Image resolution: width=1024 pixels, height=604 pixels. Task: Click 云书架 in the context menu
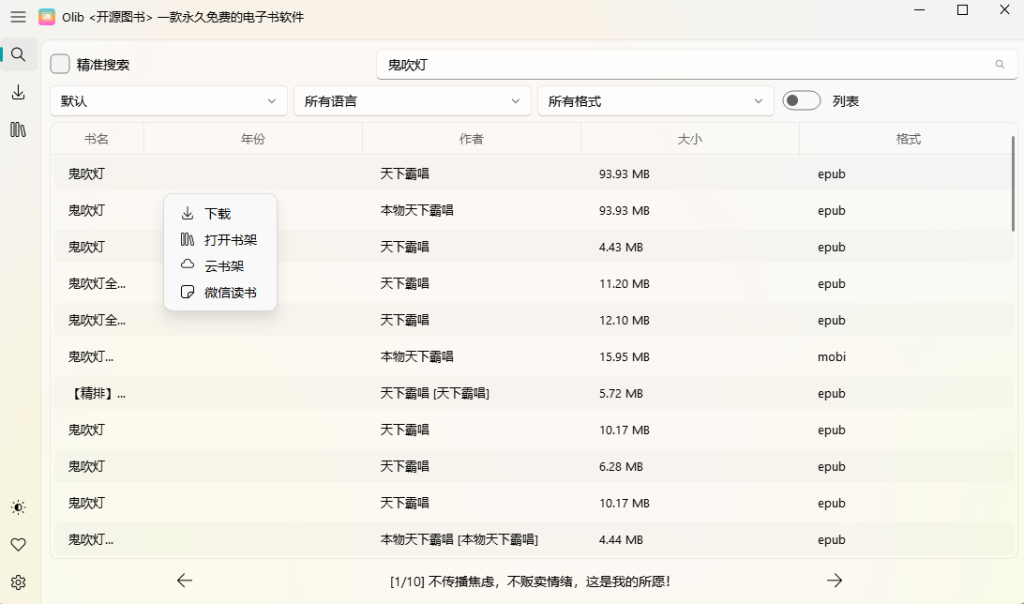coord(224,266)
